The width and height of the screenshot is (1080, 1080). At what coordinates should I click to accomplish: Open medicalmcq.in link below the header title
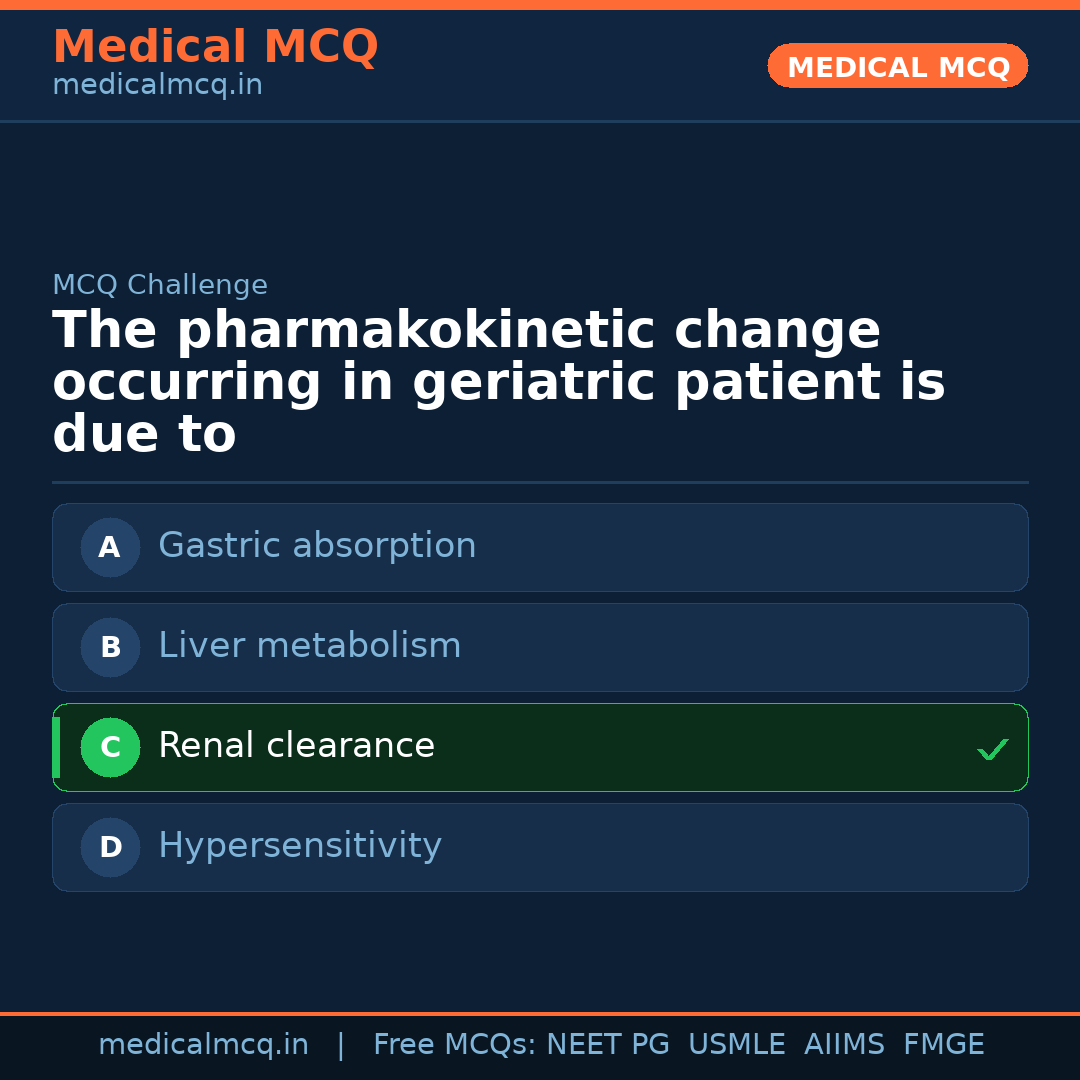[157, 86]
